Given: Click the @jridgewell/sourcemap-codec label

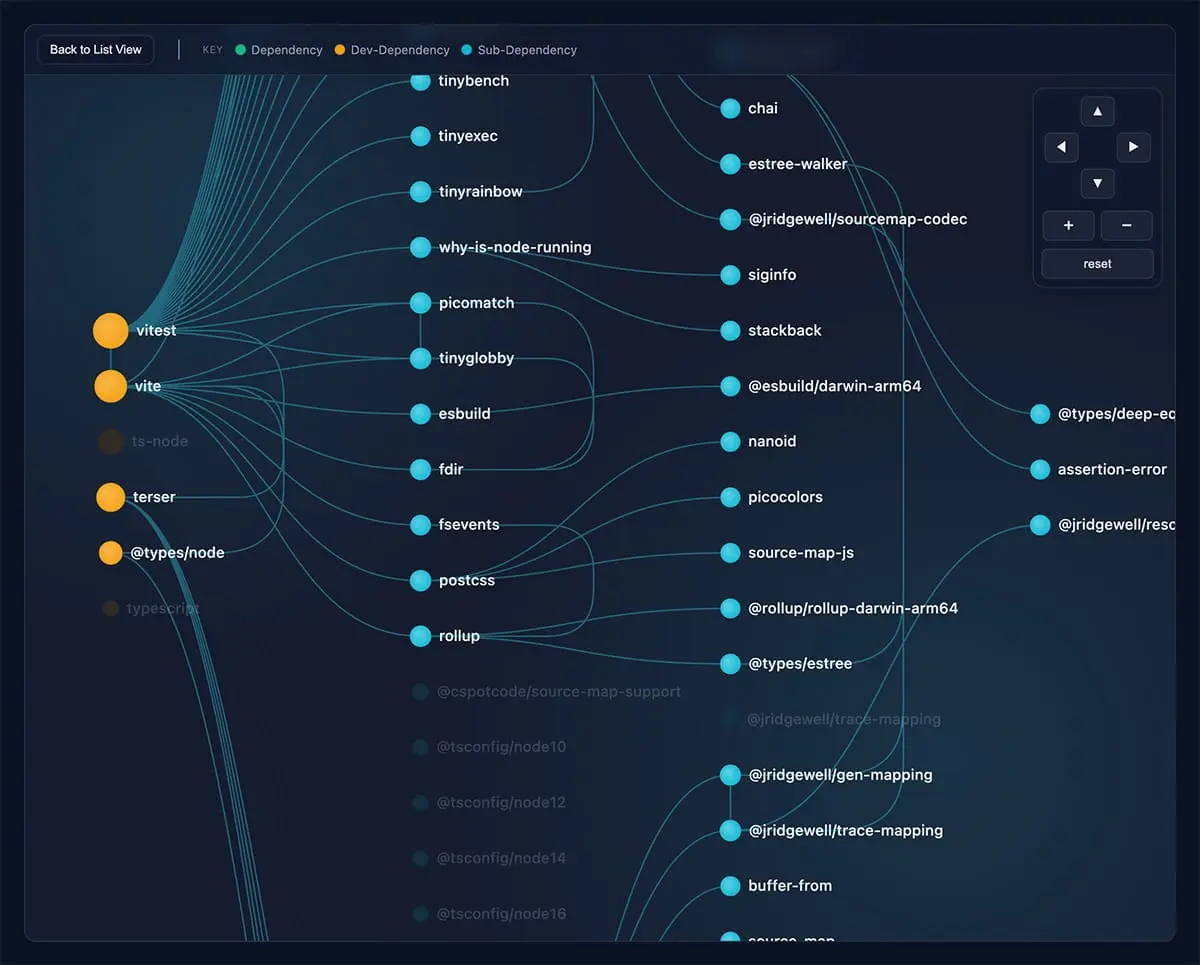Looking at the screenshot, I should (x=858, y=219).
